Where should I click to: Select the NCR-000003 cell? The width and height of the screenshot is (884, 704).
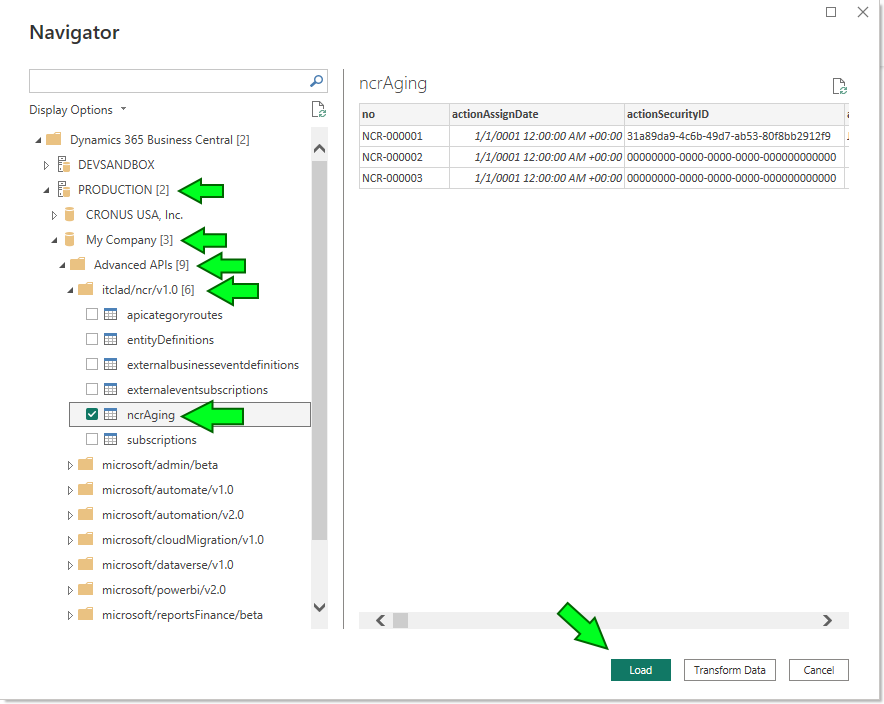[x=404, y=178]
